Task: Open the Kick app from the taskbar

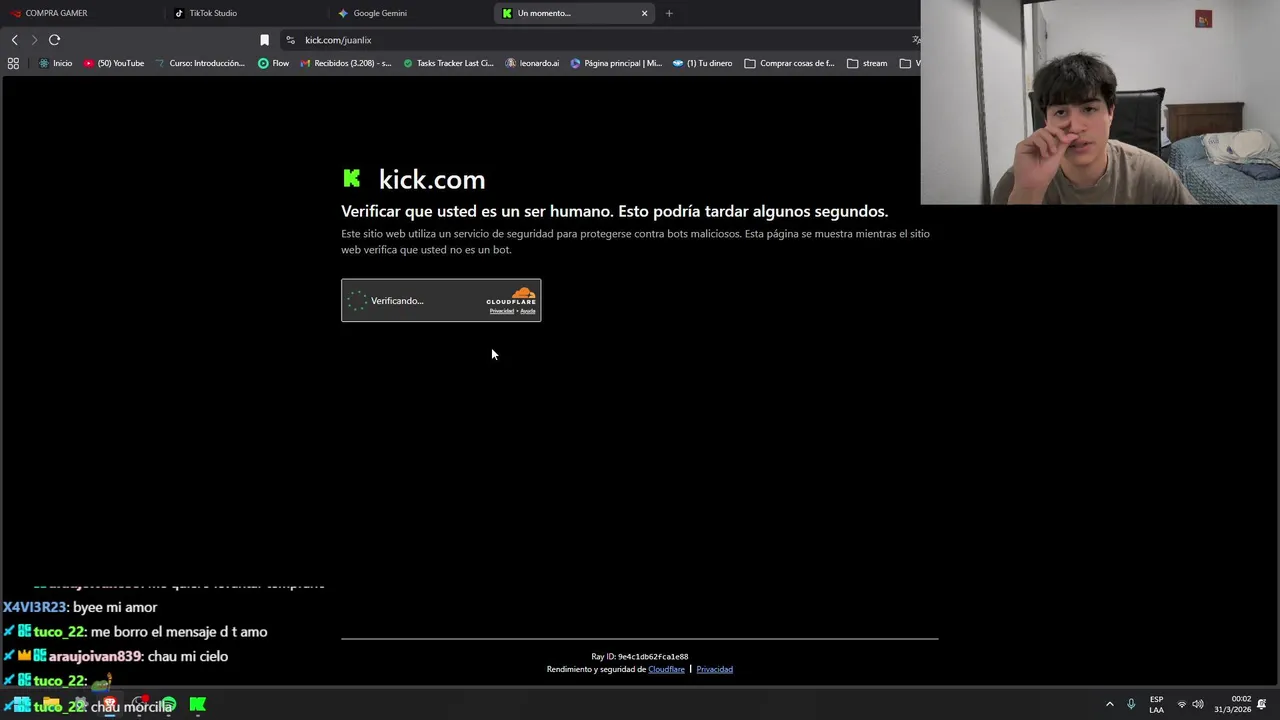Action: (x=198, y=705)
